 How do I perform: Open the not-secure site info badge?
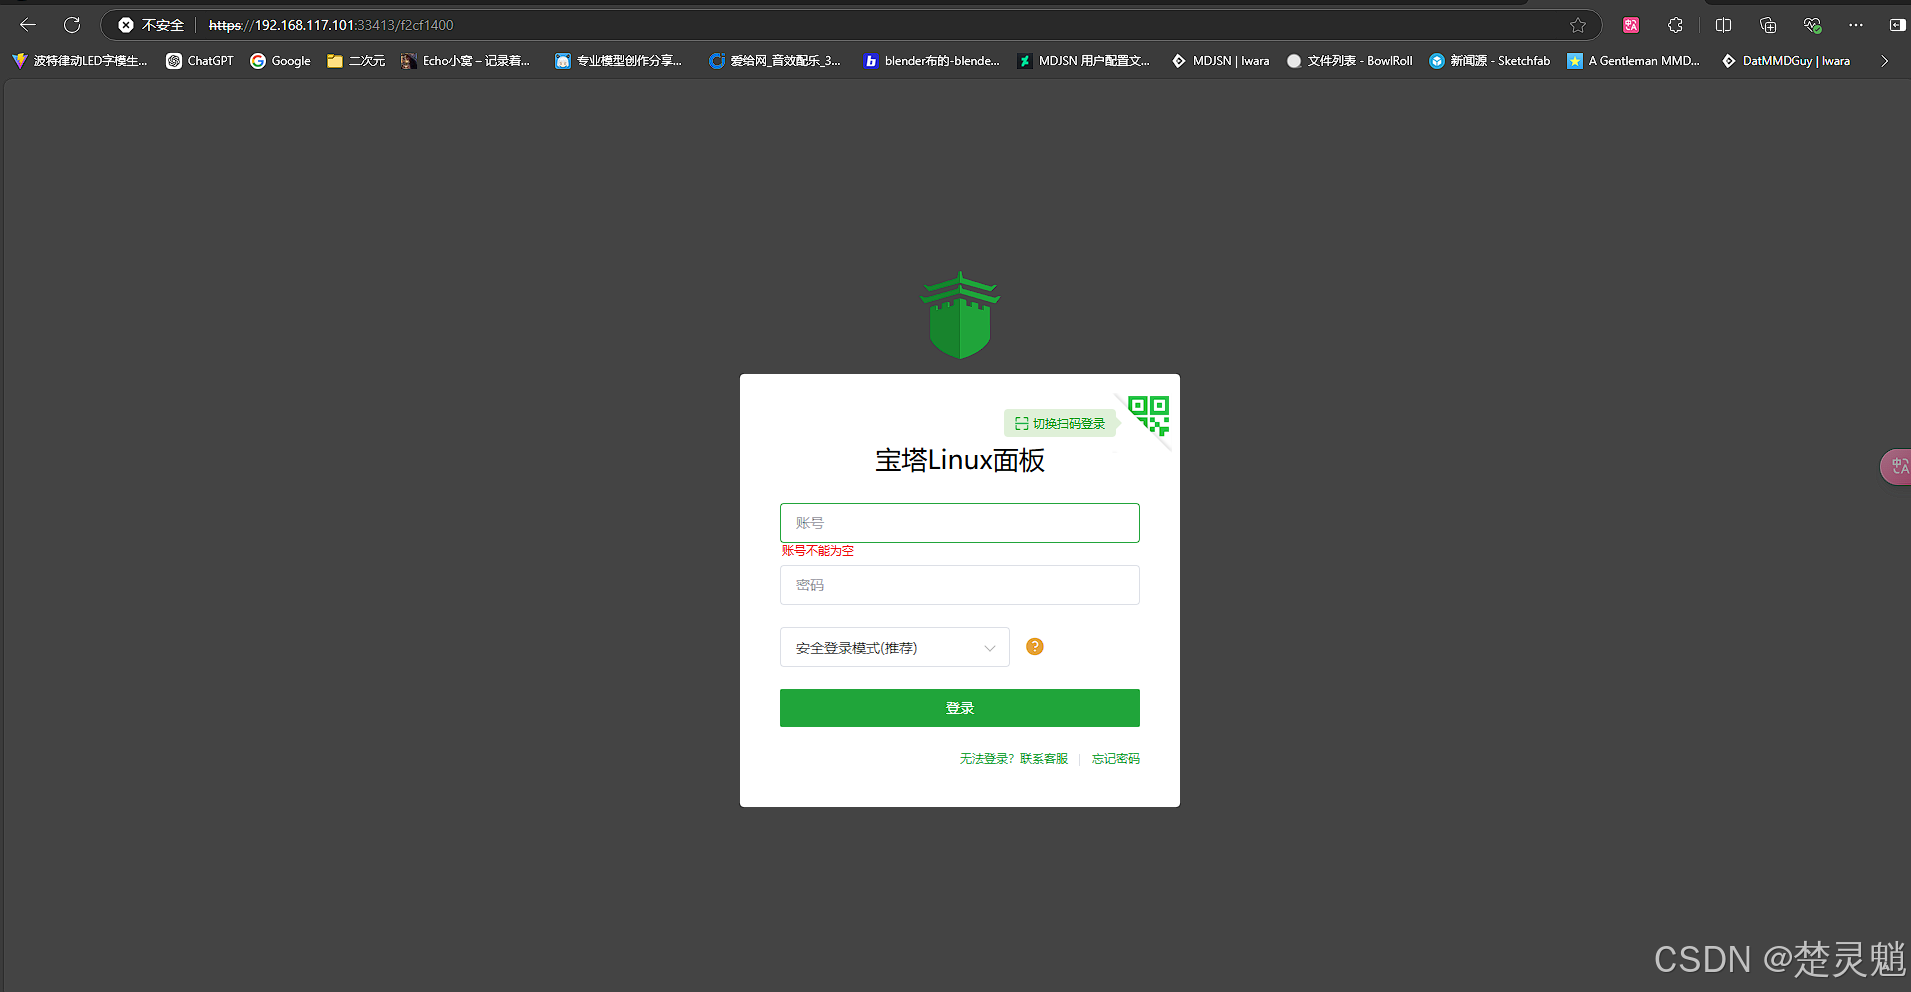point(151,25)
